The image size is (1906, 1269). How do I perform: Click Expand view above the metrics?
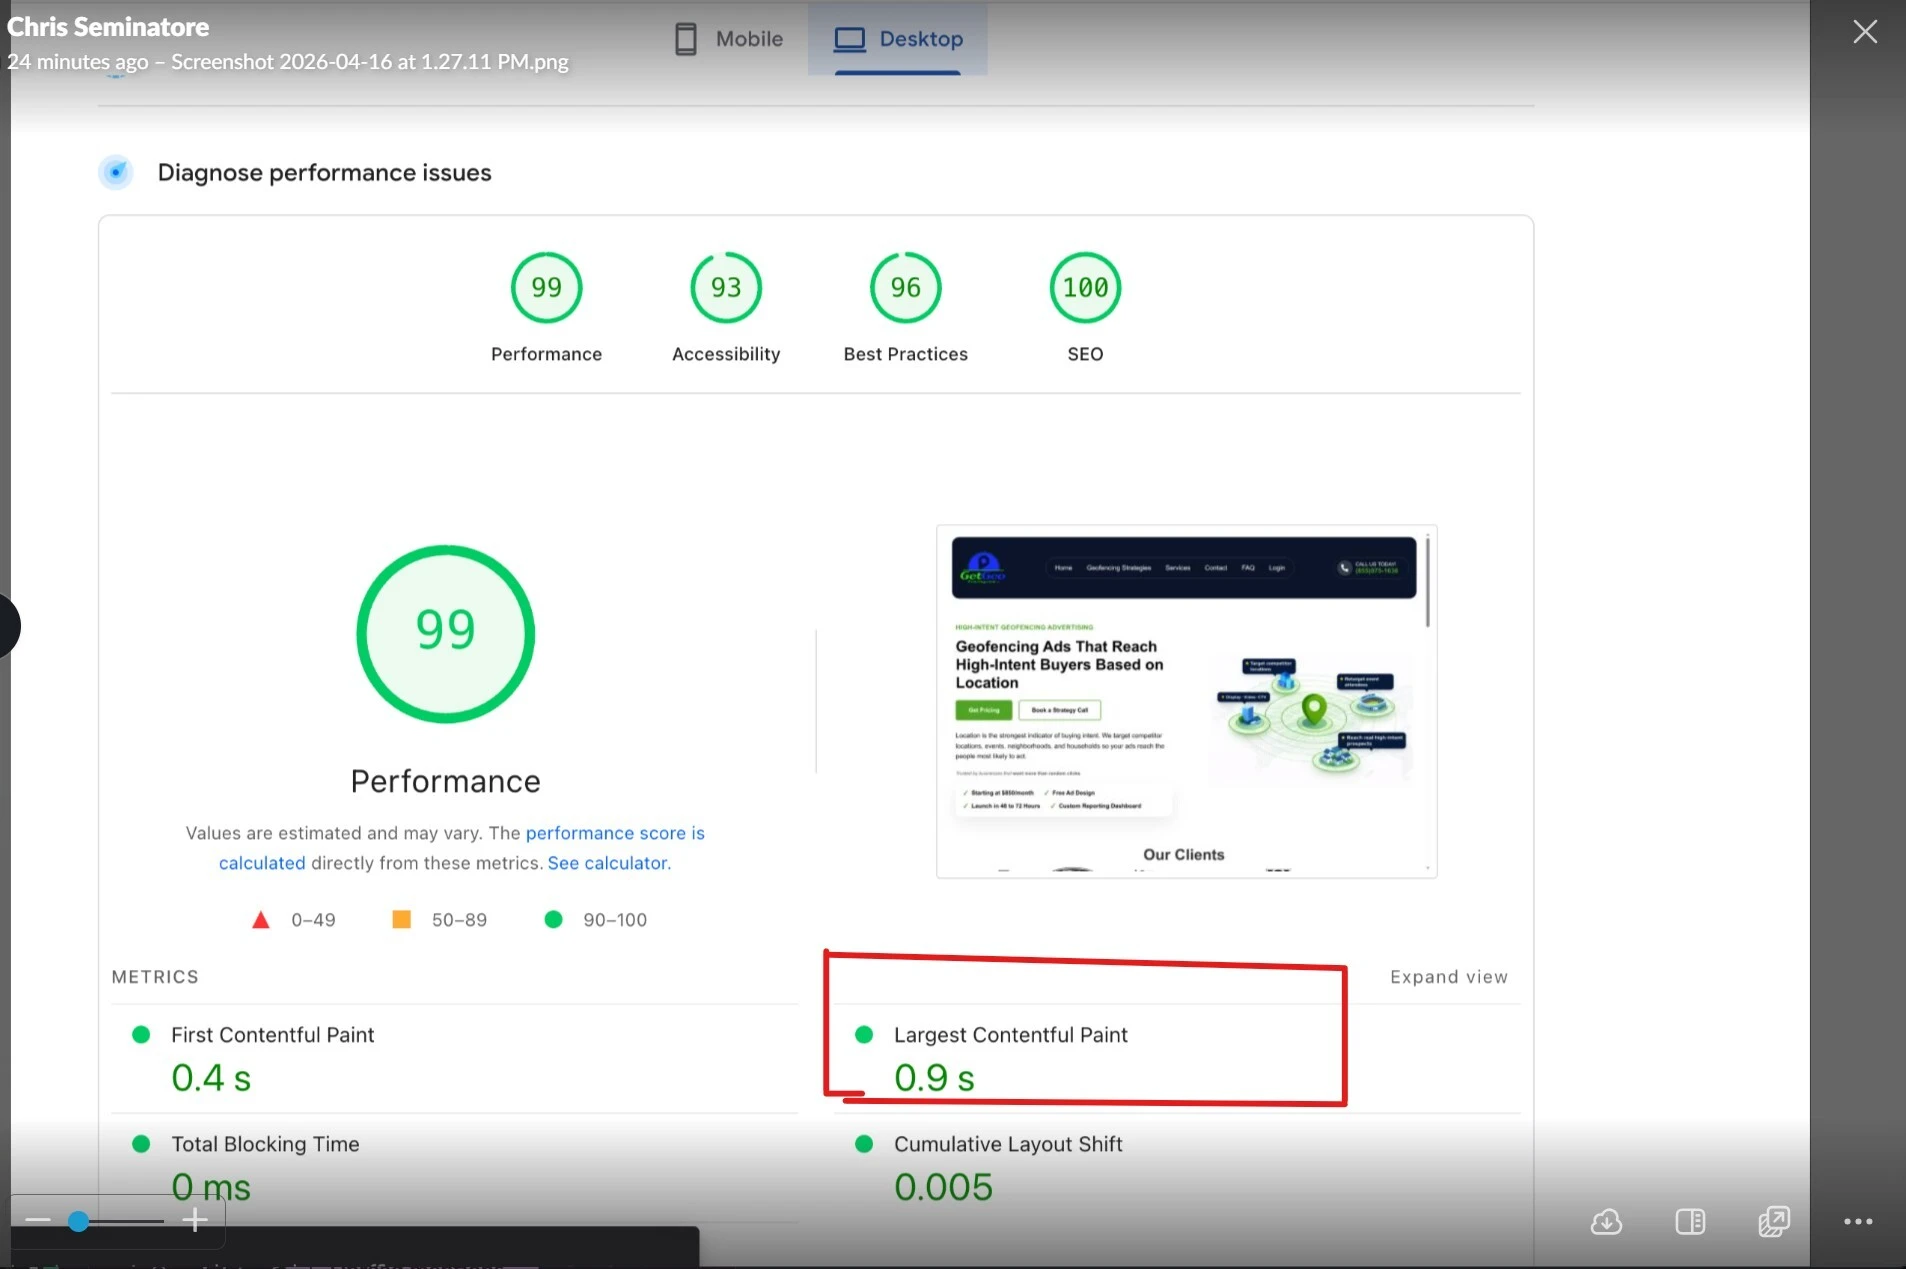pos(1448,976)
